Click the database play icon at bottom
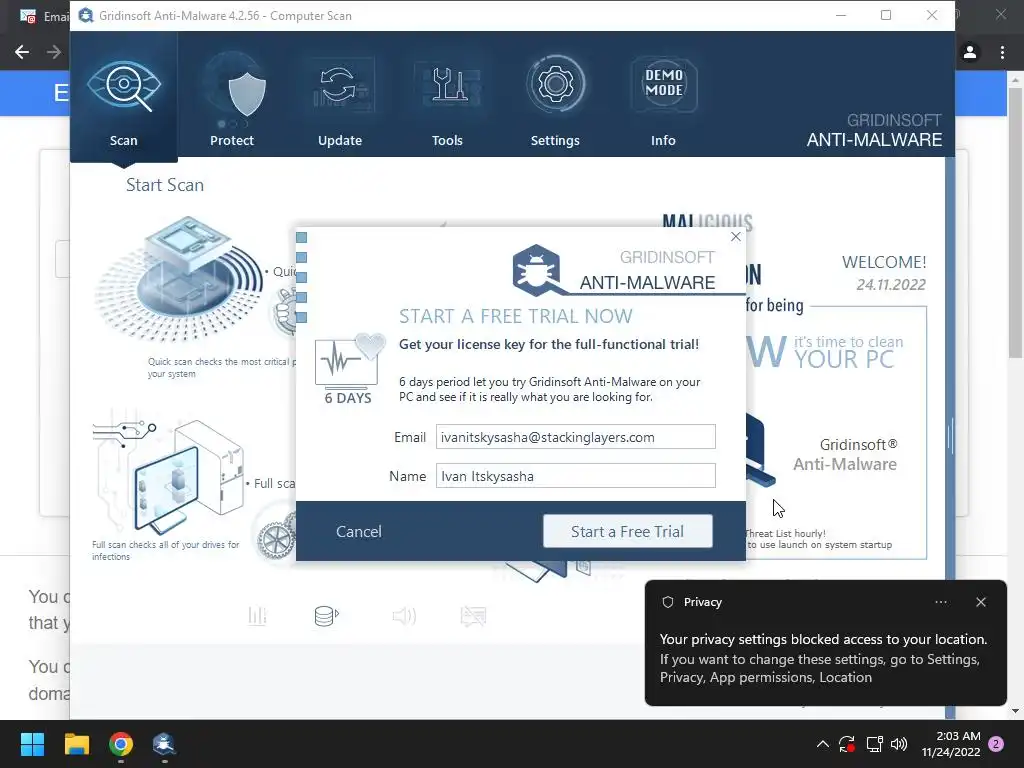The height and width of the screenshot is (768, 1024). (327, 615)
